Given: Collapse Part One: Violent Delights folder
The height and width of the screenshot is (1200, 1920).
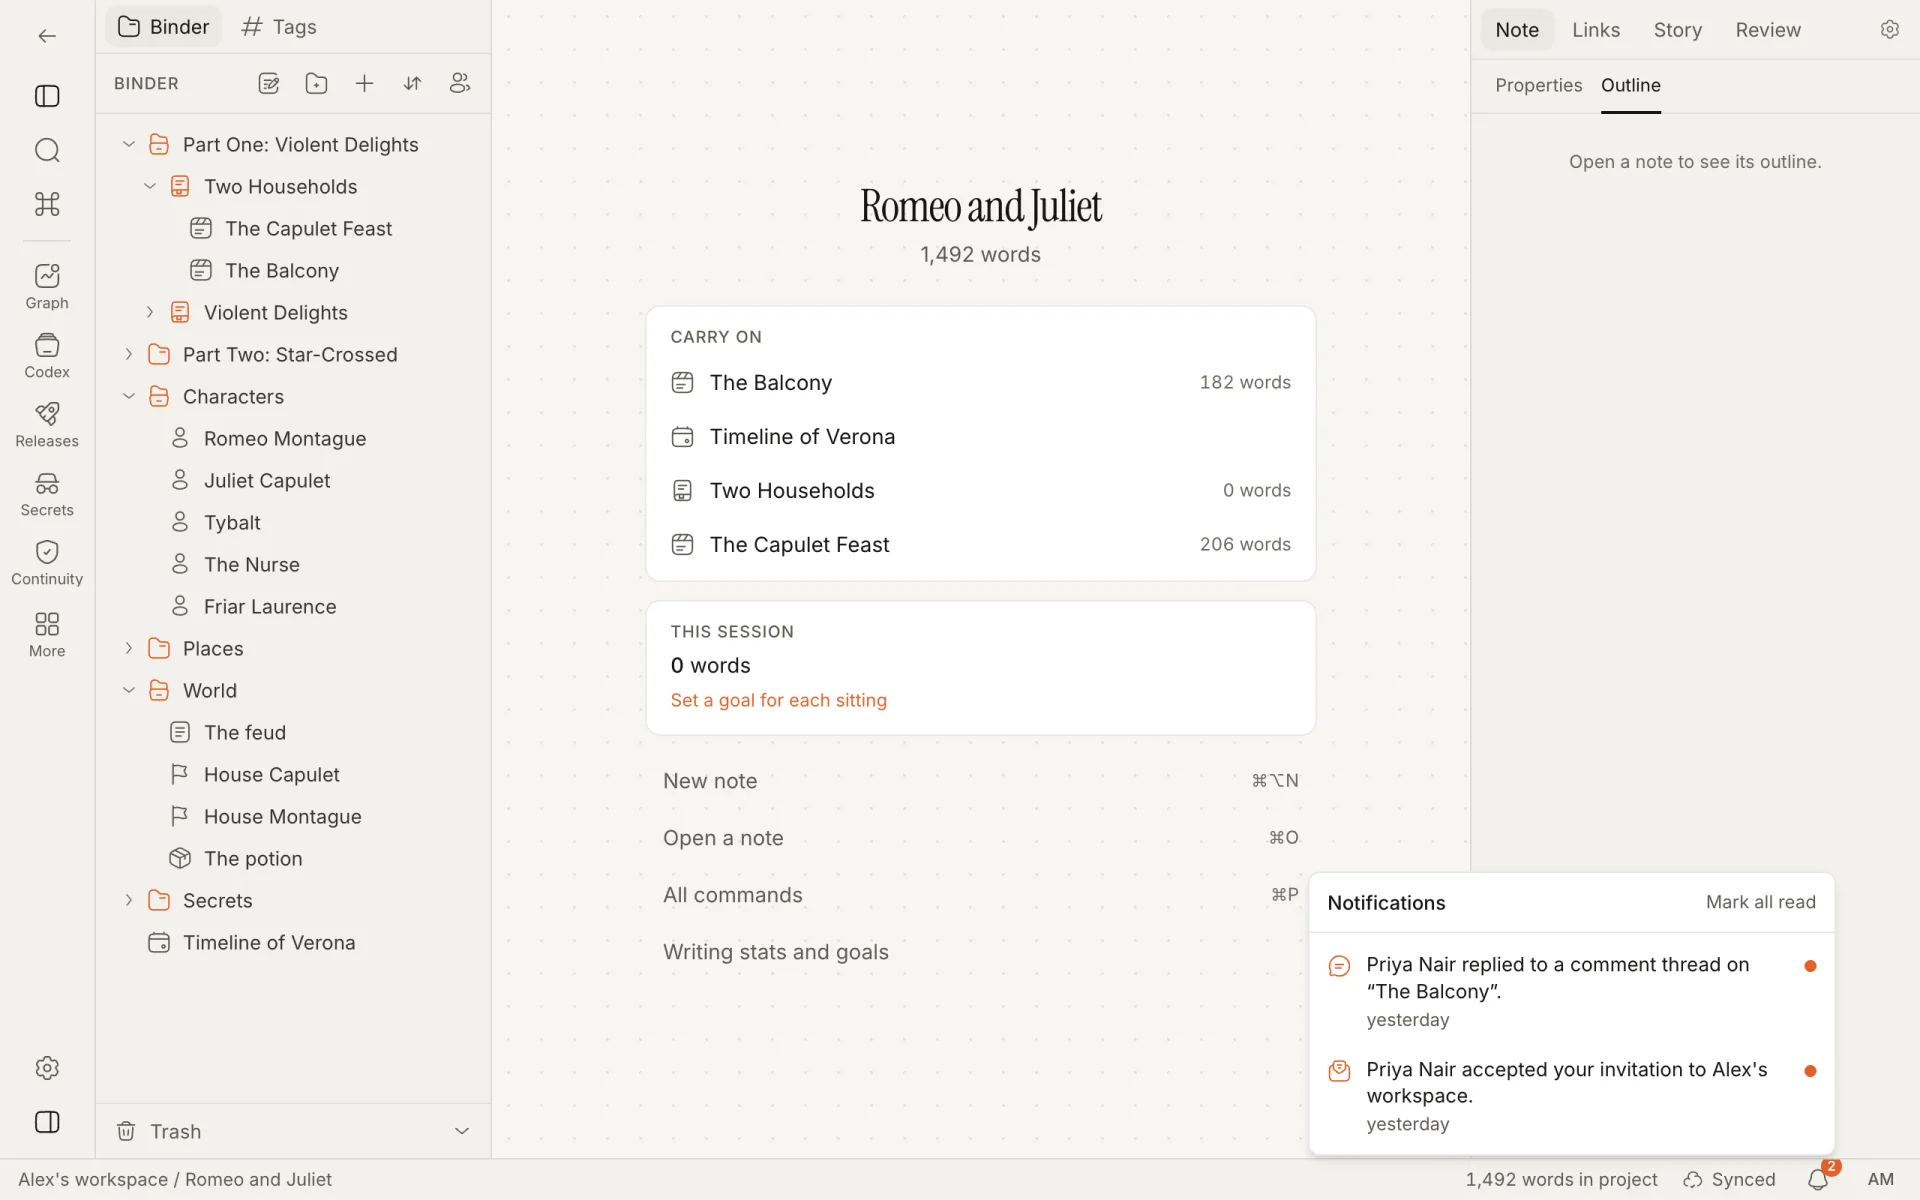Looking at the screenshot, I should coord(129,144).
